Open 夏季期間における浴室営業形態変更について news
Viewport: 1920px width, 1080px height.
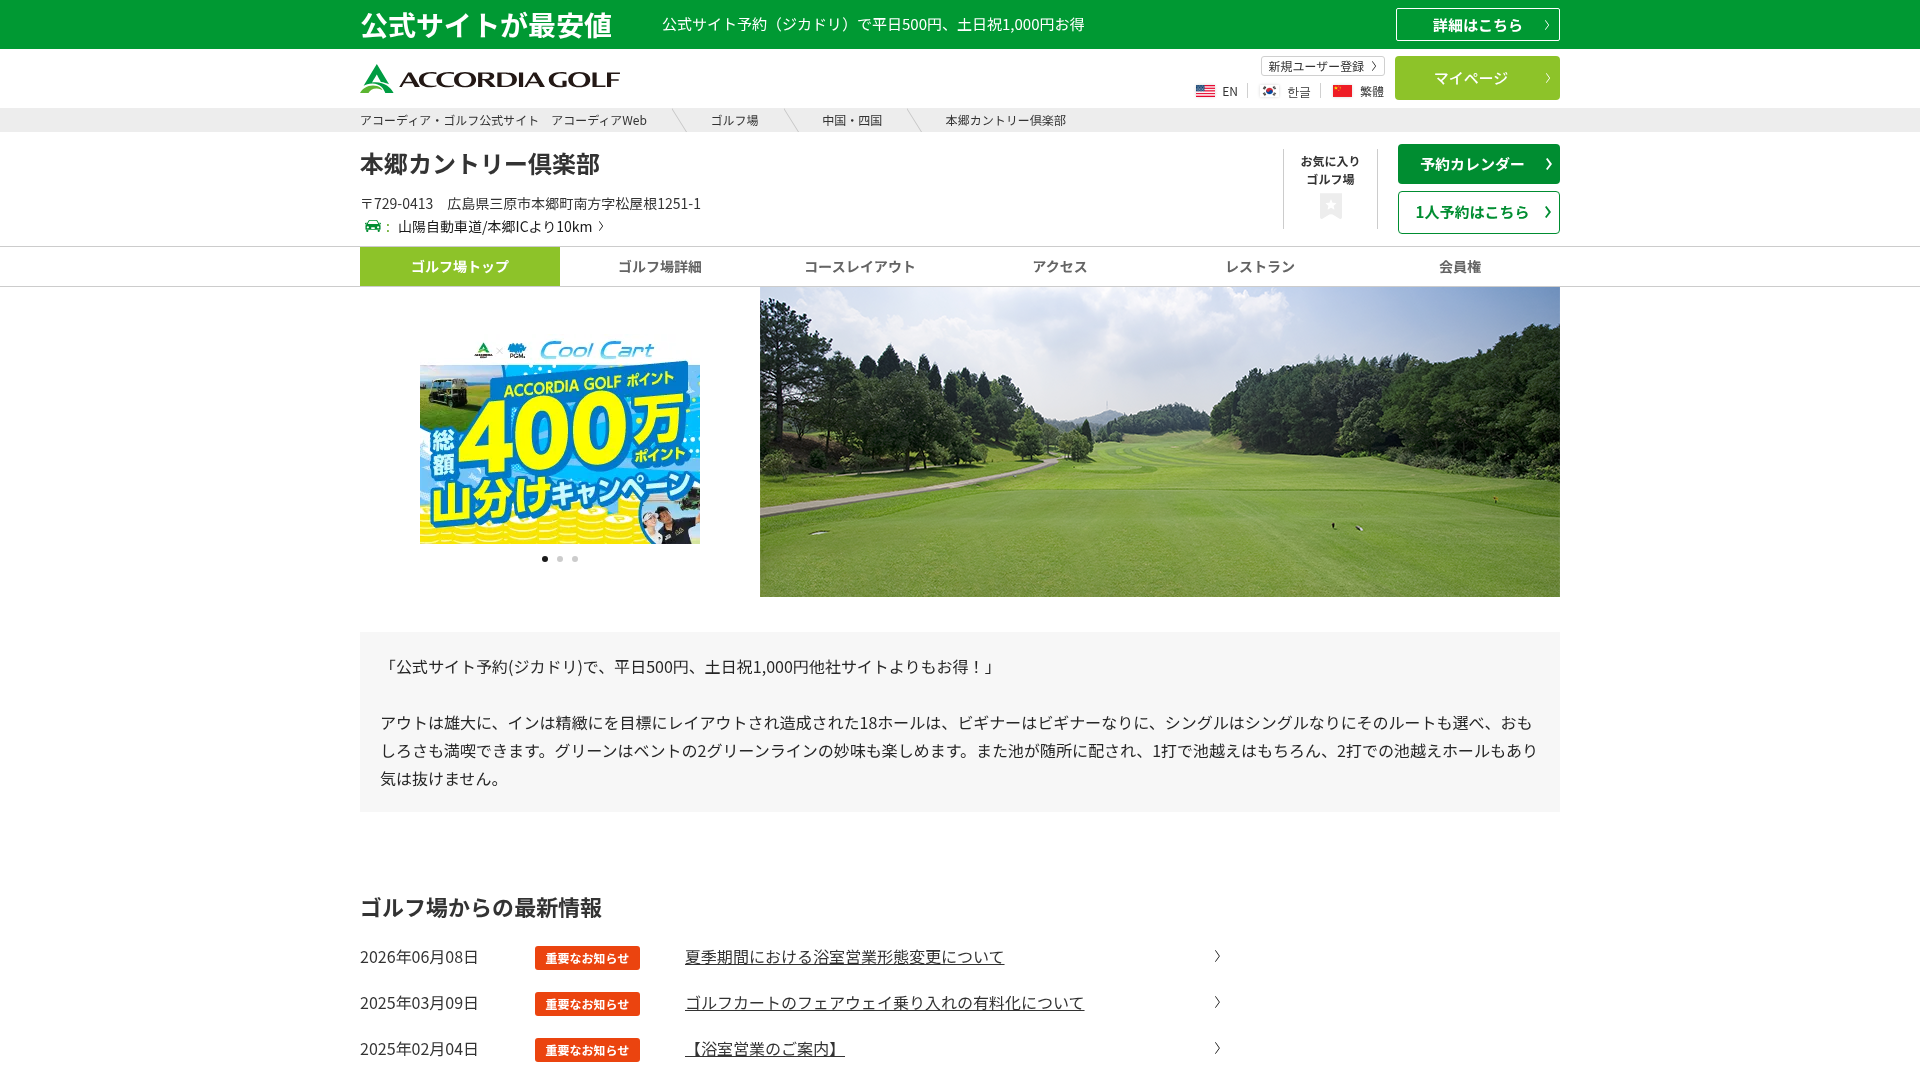point(844,957)
